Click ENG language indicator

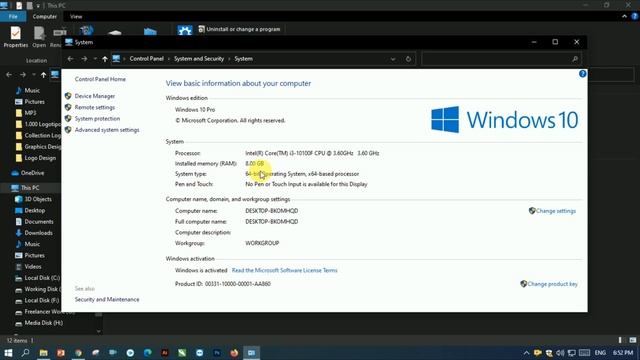pos(600,353)
